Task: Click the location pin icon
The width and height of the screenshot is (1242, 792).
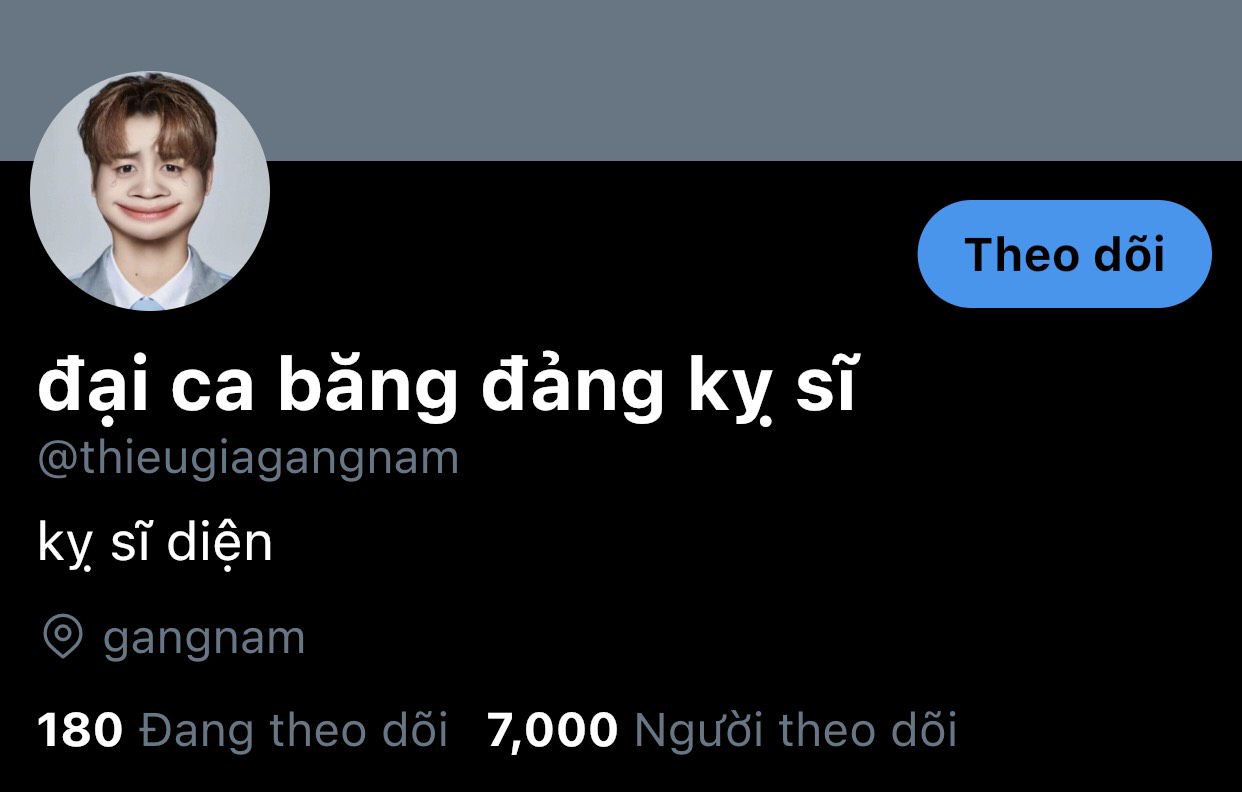Action: (x=64, y=637)
